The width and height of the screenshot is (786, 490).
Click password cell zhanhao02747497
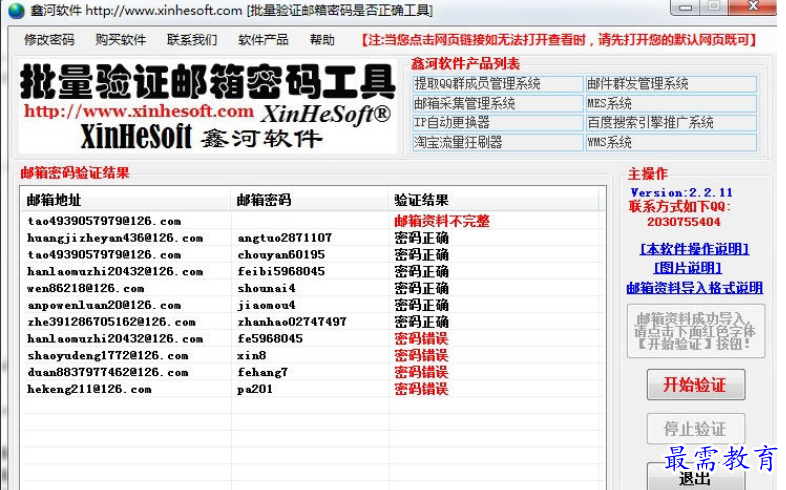(292, 322)
